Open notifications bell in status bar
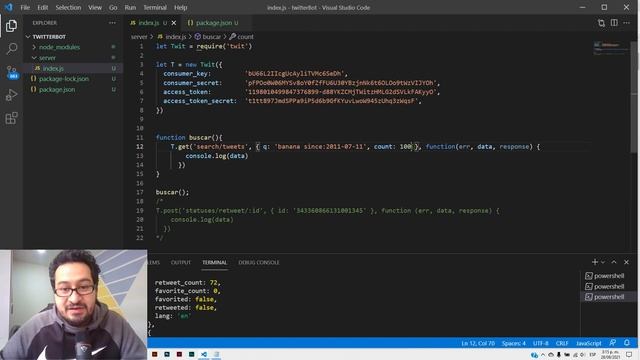 tap(627, 343)
